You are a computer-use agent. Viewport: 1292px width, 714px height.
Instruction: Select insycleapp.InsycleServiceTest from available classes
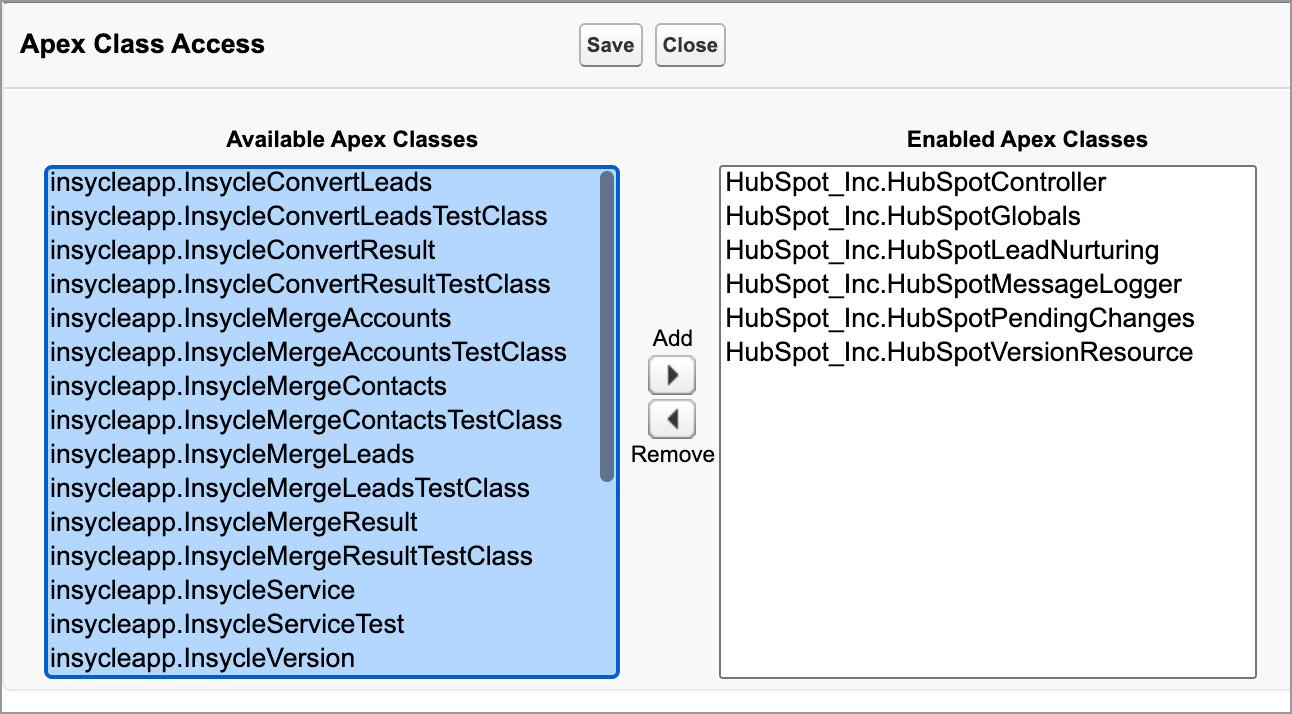pyautogui.click(x=226, y=624)
